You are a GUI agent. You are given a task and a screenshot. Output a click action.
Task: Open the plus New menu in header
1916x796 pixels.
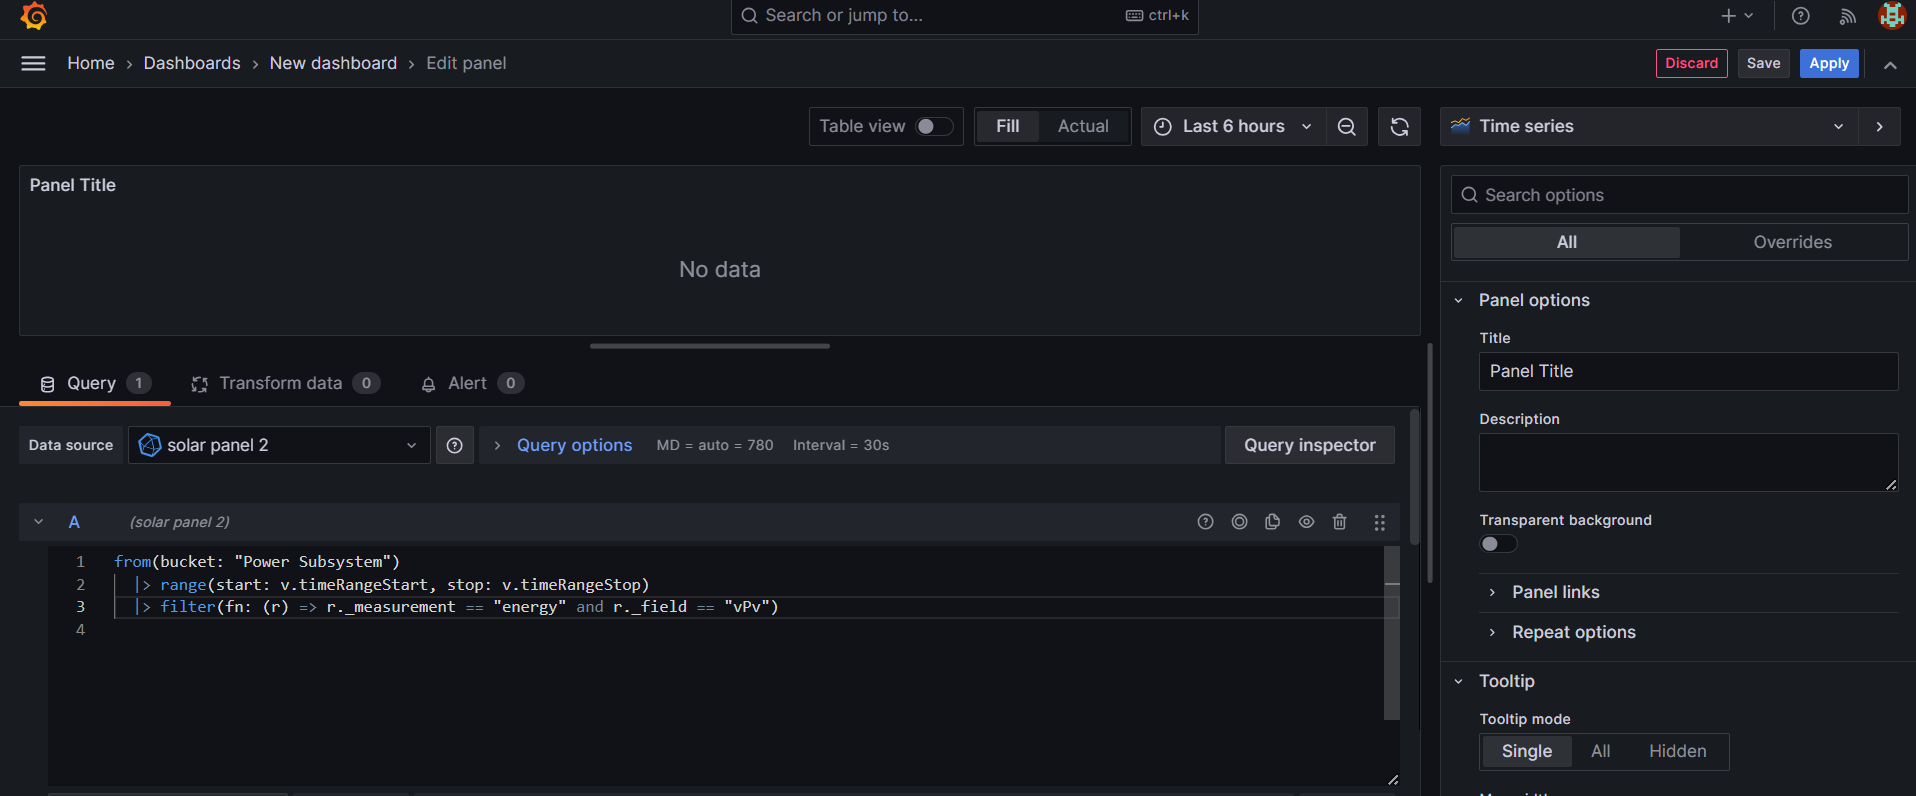click(x=1737, y=16)
